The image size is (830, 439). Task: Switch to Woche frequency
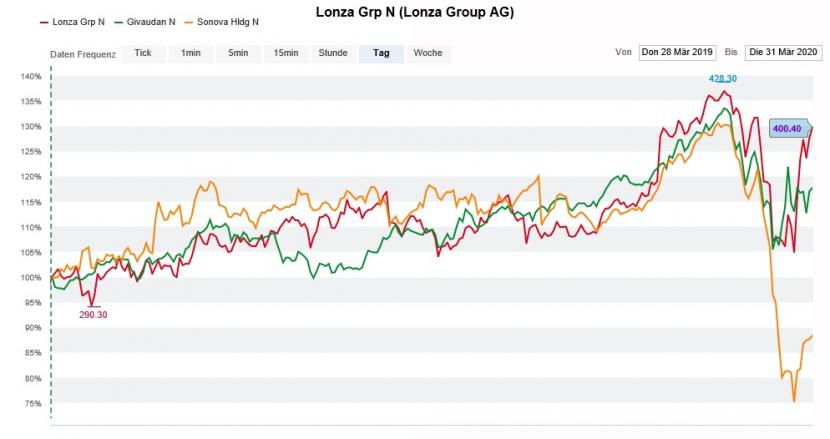tap(428, 53)
